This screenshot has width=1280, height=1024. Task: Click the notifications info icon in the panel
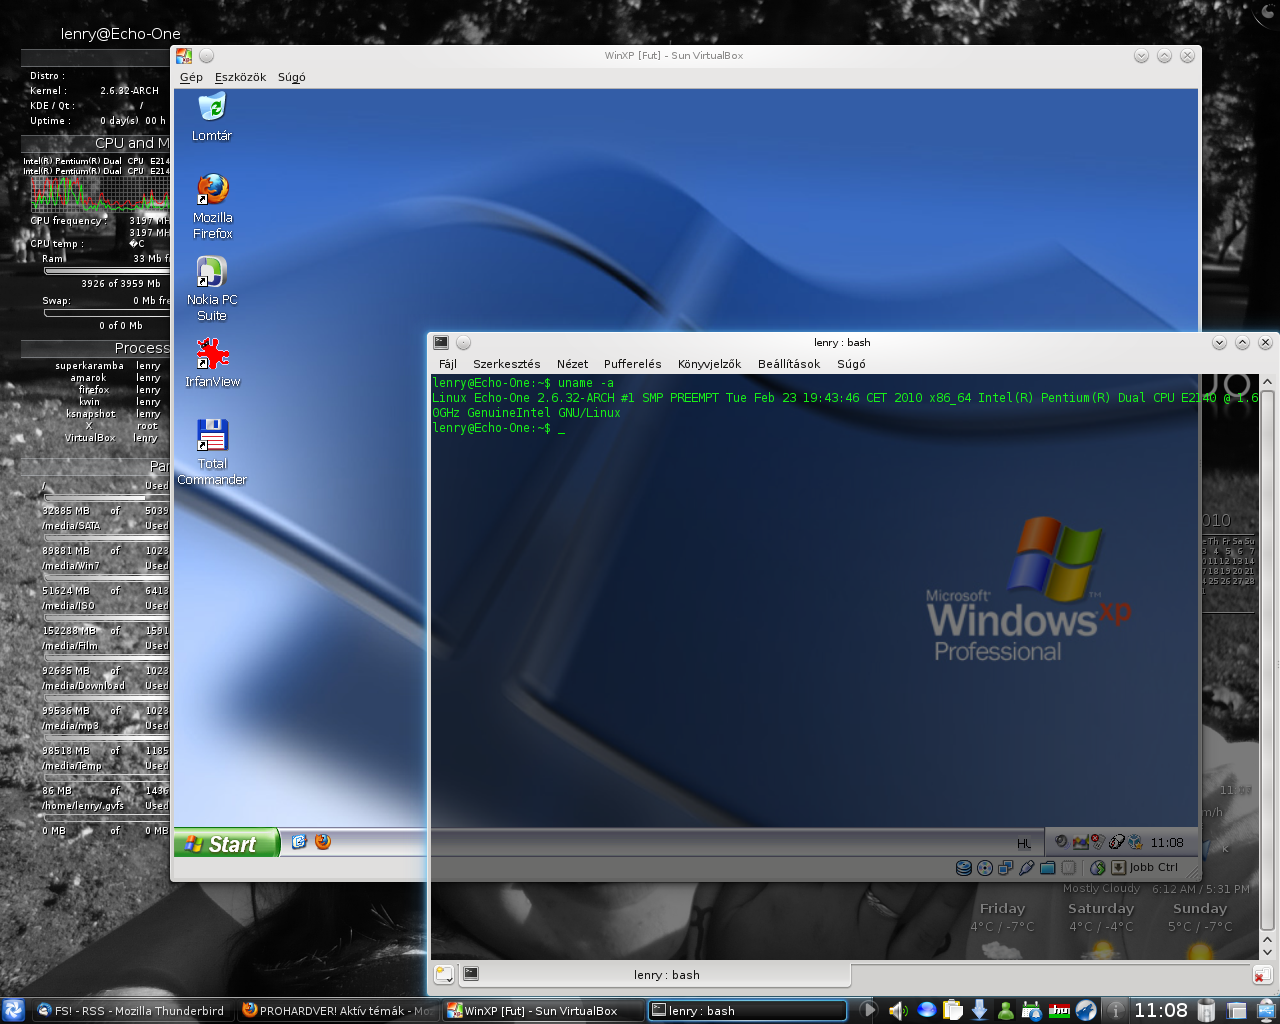[1115, 1011]
